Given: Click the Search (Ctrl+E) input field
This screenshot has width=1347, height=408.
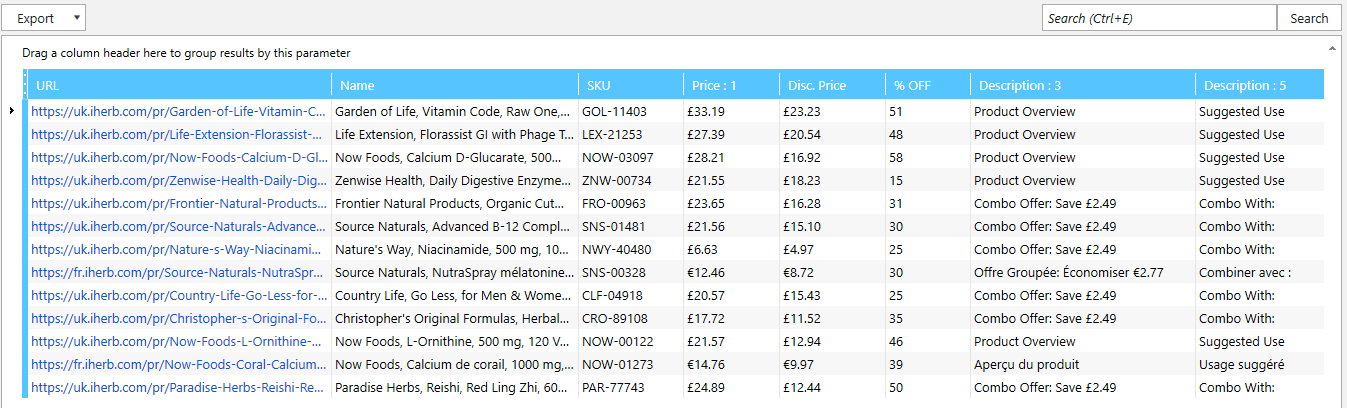Looking at the screenshot, I should pos(1158,18).
